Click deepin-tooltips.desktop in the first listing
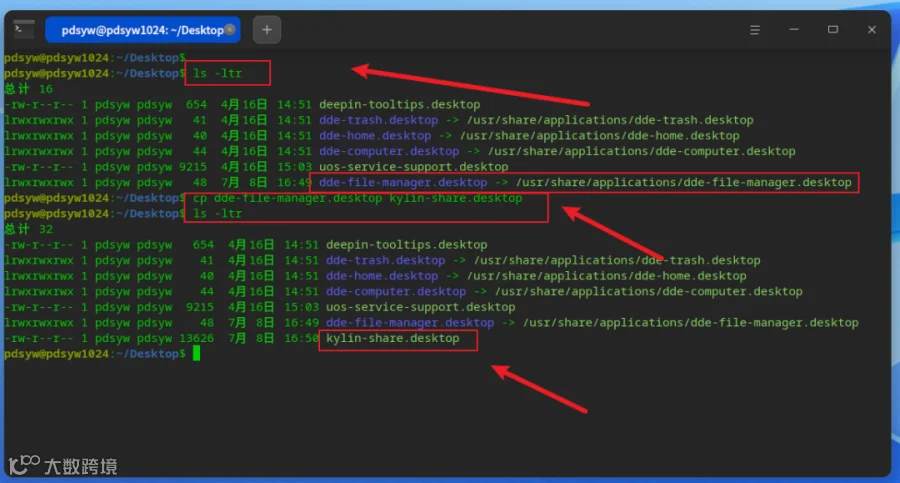This screenshot has height=483, width=900. point(399,105)
